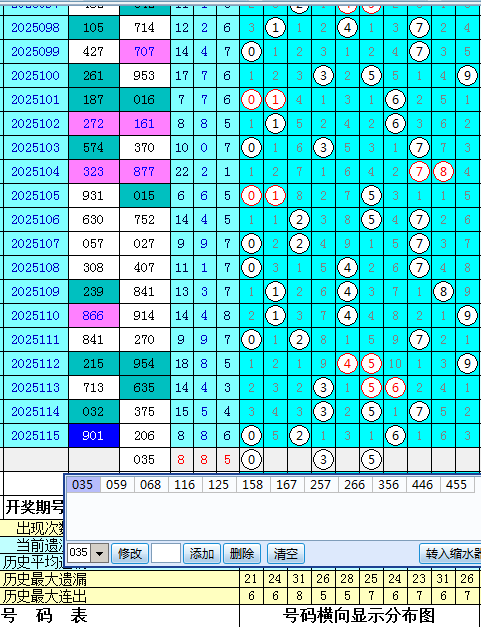This screenshot has width=481, height=627.
Task: Click the 删除 button
Action: pos(241,554)
